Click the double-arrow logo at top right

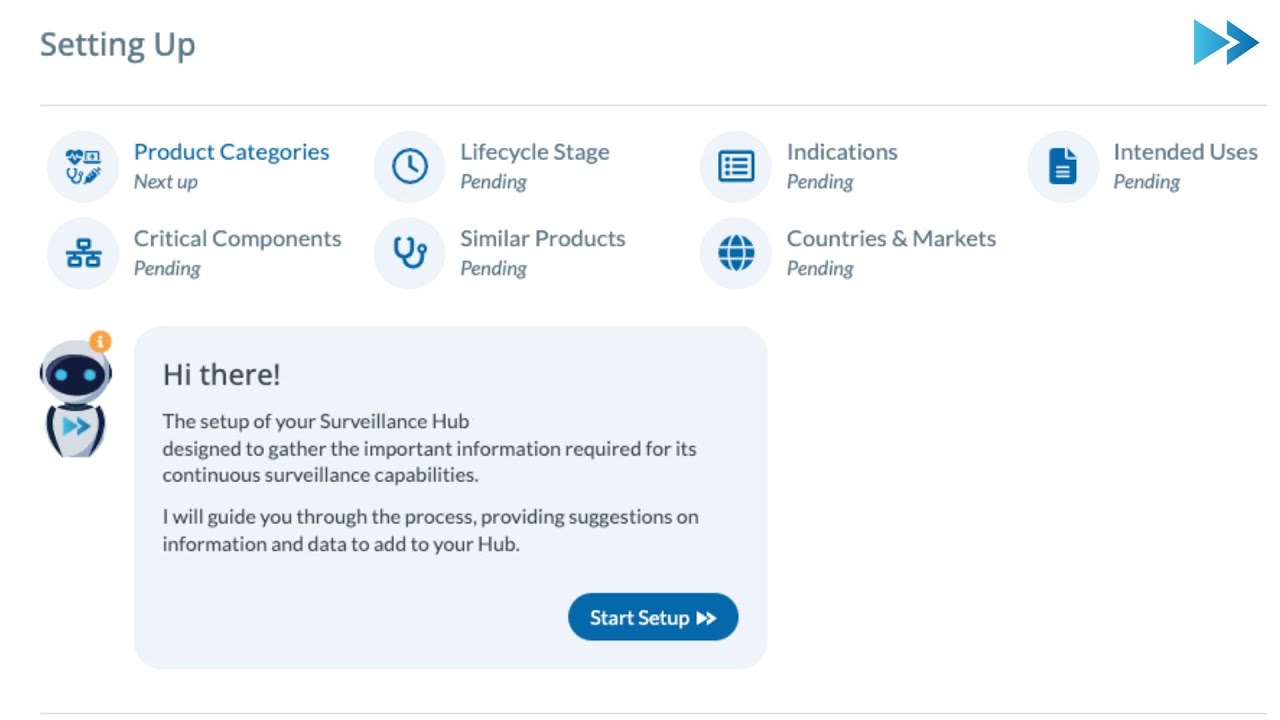click(x=1226, y=42)
